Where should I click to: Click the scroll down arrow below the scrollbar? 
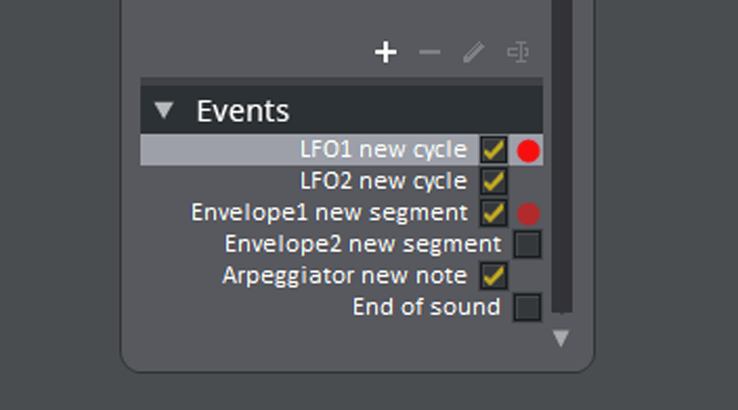coord(561,338)
